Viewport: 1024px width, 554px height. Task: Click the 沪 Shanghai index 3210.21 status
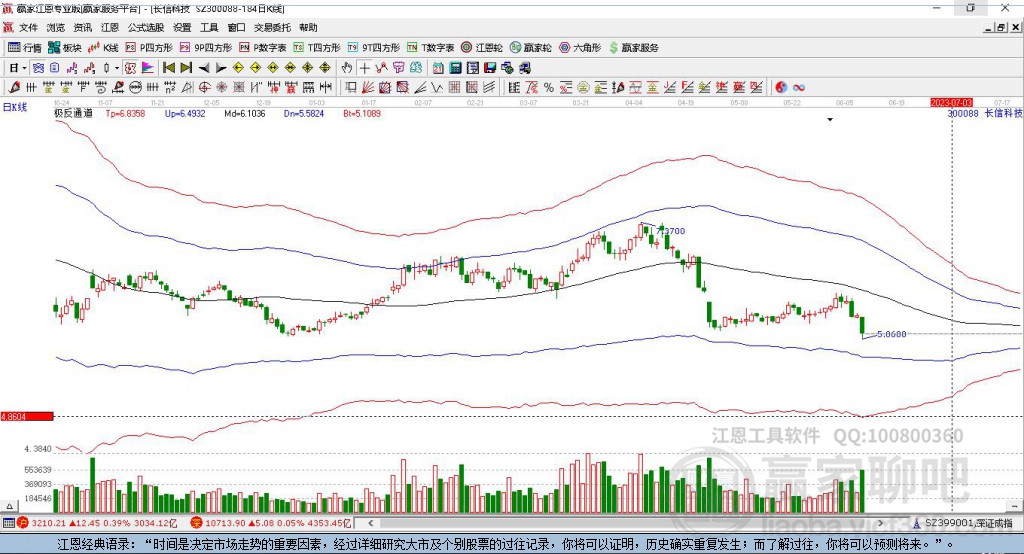click(x=97, y=523)
